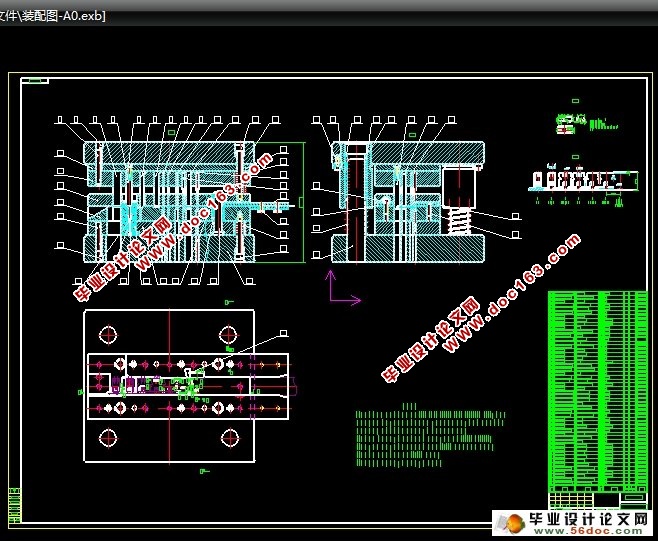Select the lower-right guide post circle in plan view
This screenshot has width=658, height=541.
click(230, 438)
